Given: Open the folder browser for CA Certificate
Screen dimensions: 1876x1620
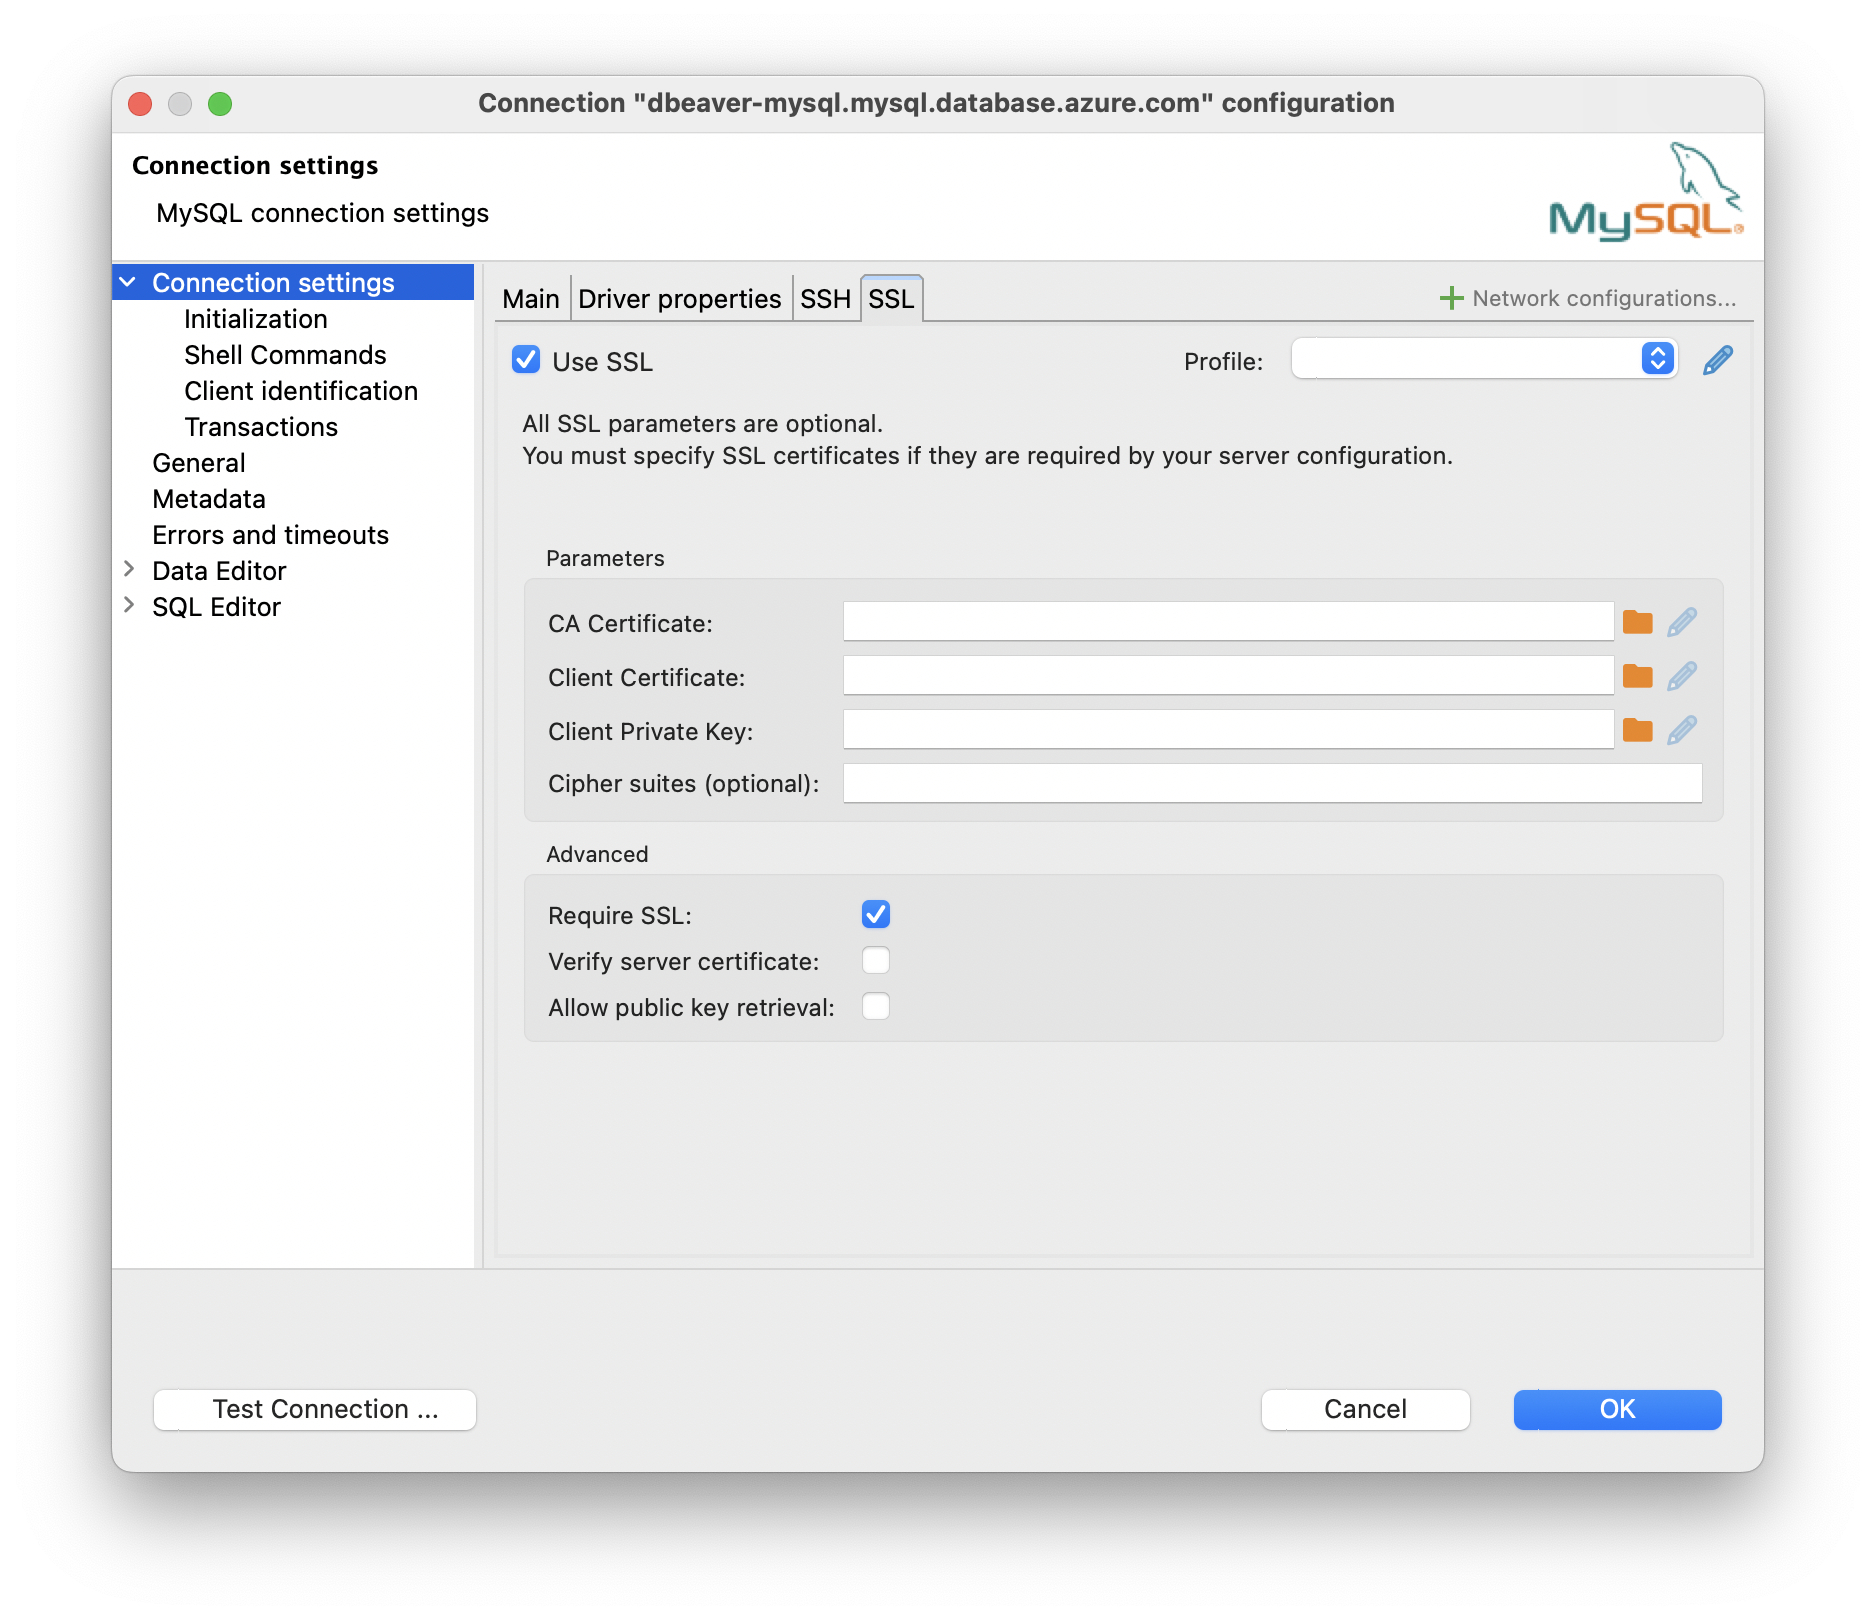Looking at the screenshot, I should (1638, 621).
